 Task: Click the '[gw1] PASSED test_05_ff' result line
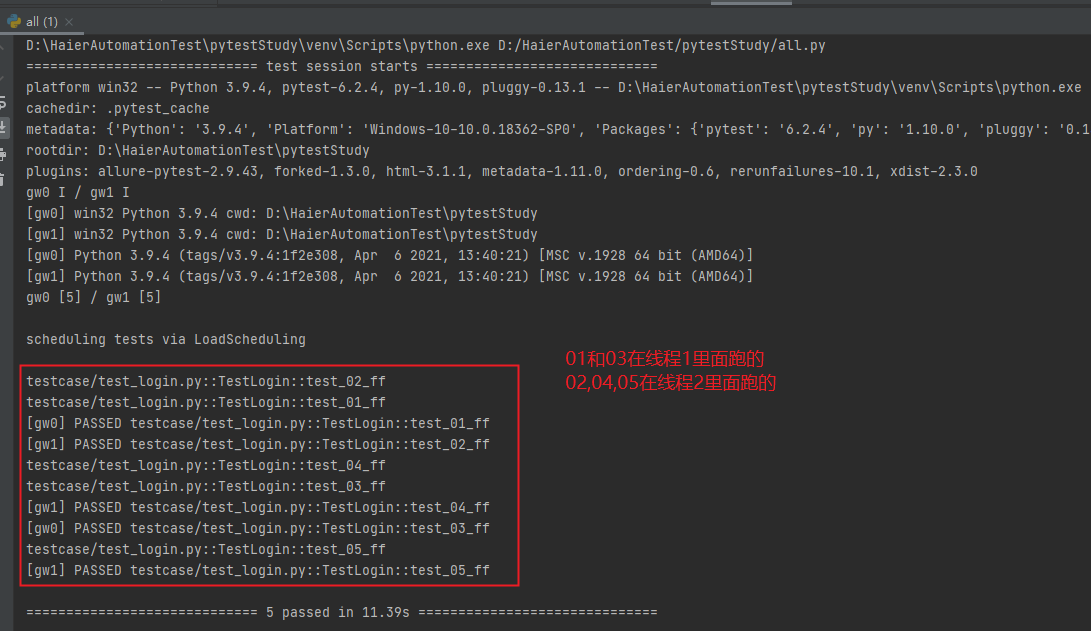[257, 570]
